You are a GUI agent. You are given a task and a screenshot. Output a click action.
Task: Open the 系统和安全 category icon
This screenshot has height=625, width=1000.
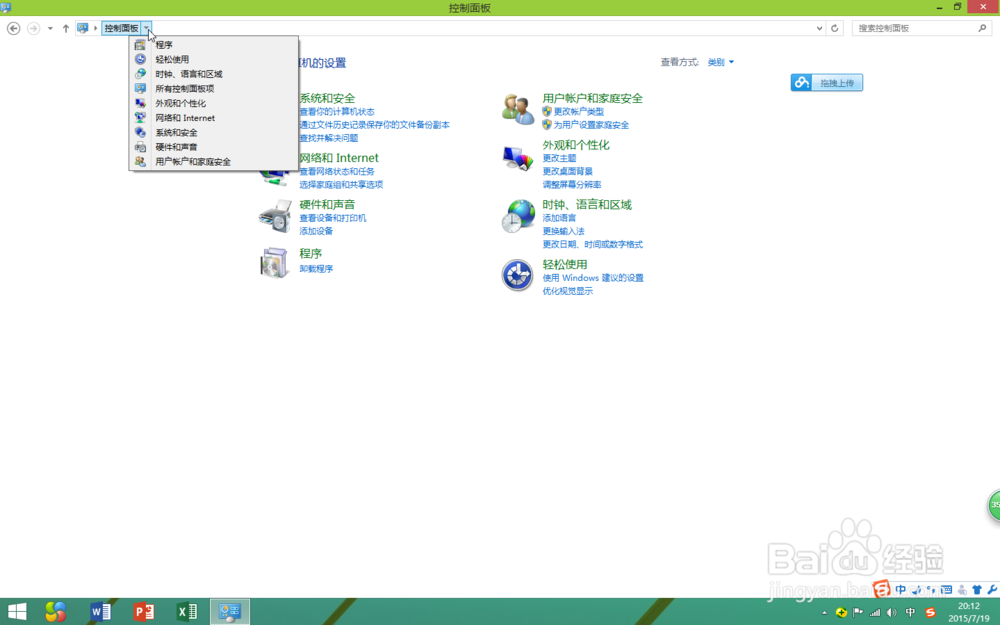pyautogui.click(x=272, y=105)
